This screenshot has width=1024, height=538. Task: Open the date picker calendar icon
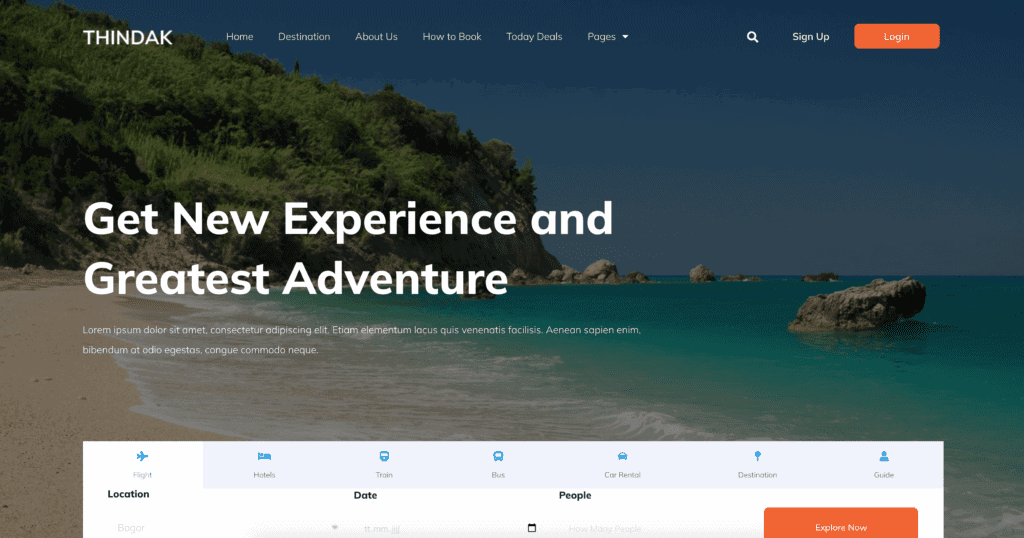tap(532, 528)
